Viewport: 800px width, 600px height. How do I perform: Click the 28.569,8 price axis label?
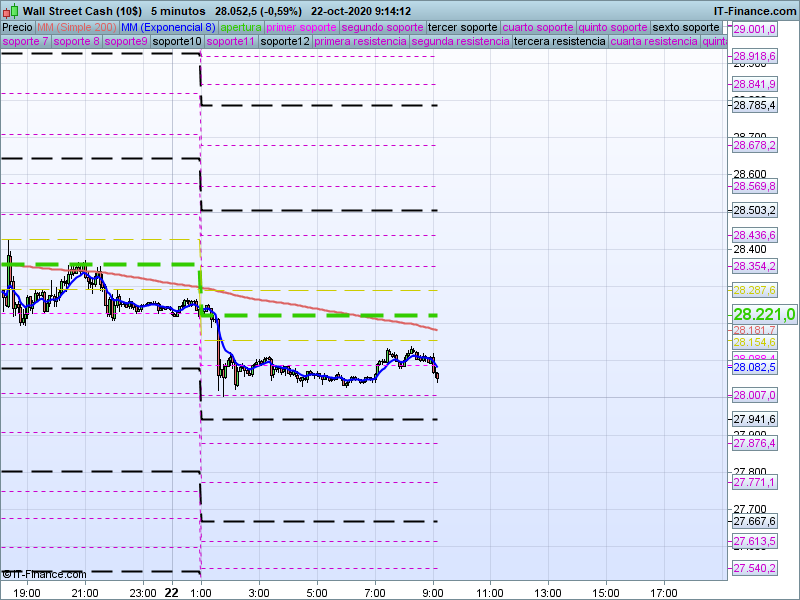point(755,186)
